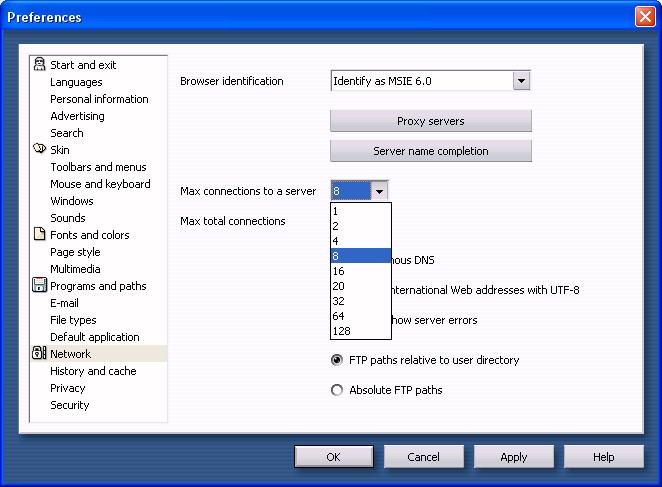Select FTP paths relative to user directory
The image size is (662, 487).
pyautogui.click(x=337, y=360)
